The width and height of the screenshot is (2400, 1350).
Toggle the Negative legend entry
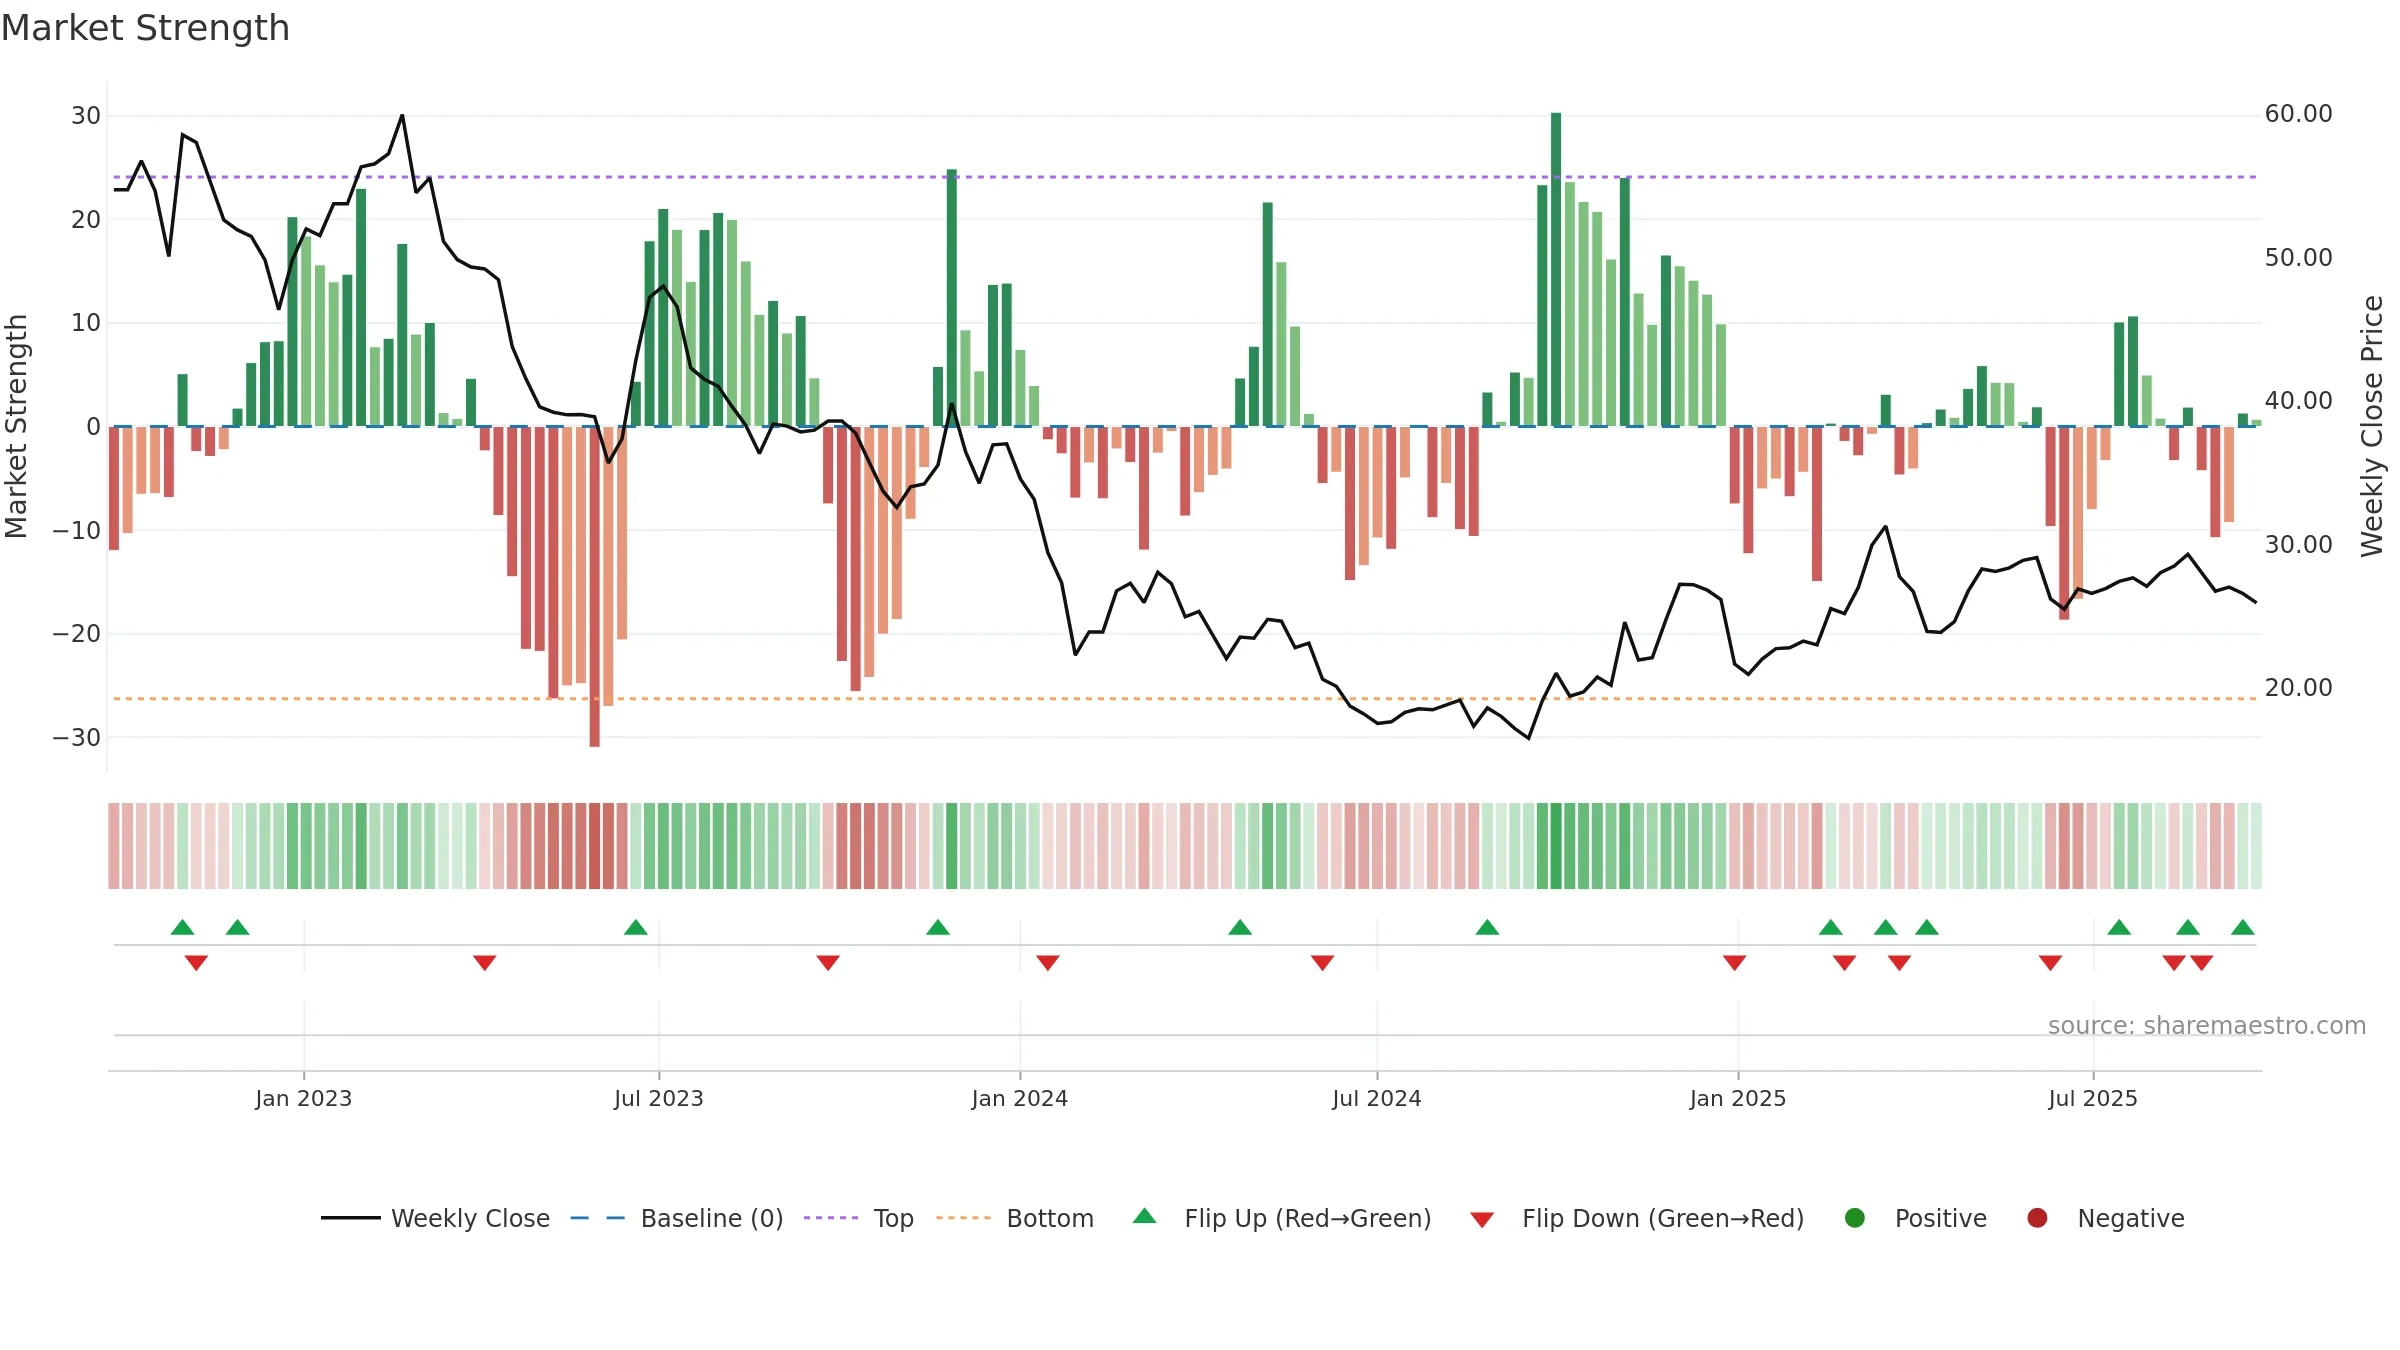(2105, 1218)
